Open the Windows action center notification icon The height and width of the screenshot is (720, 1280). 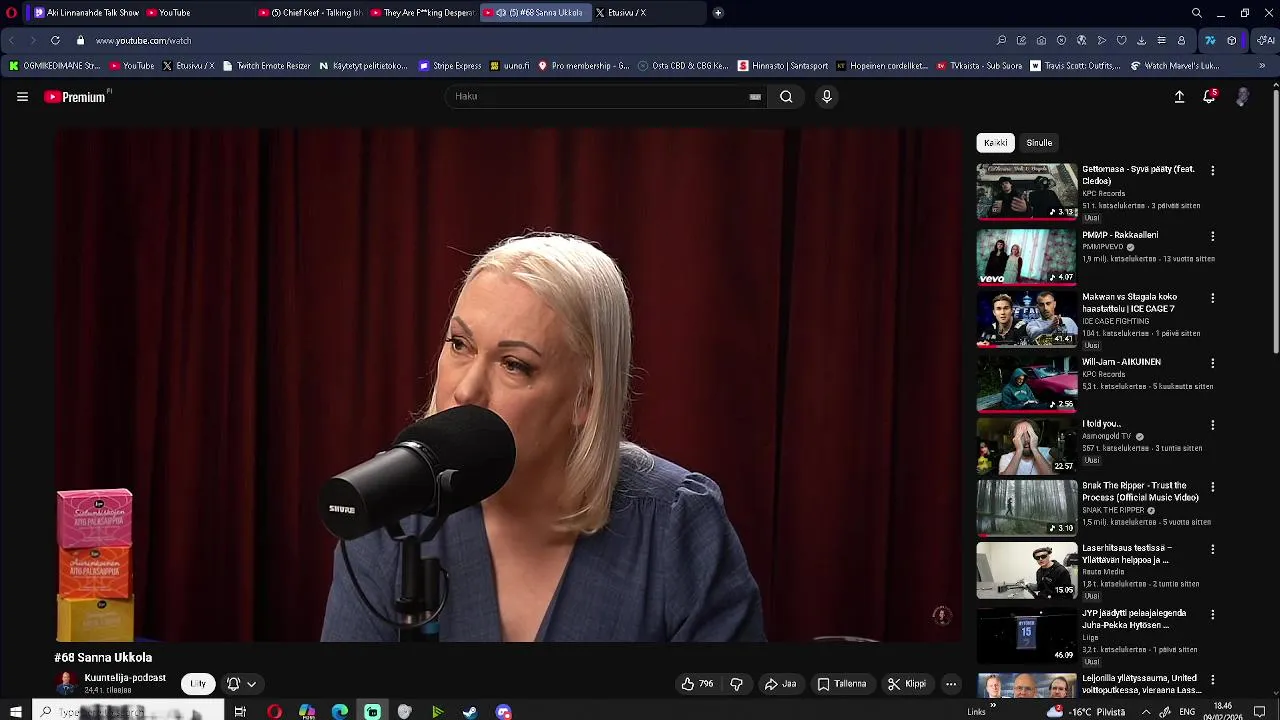pos(1259,712)
